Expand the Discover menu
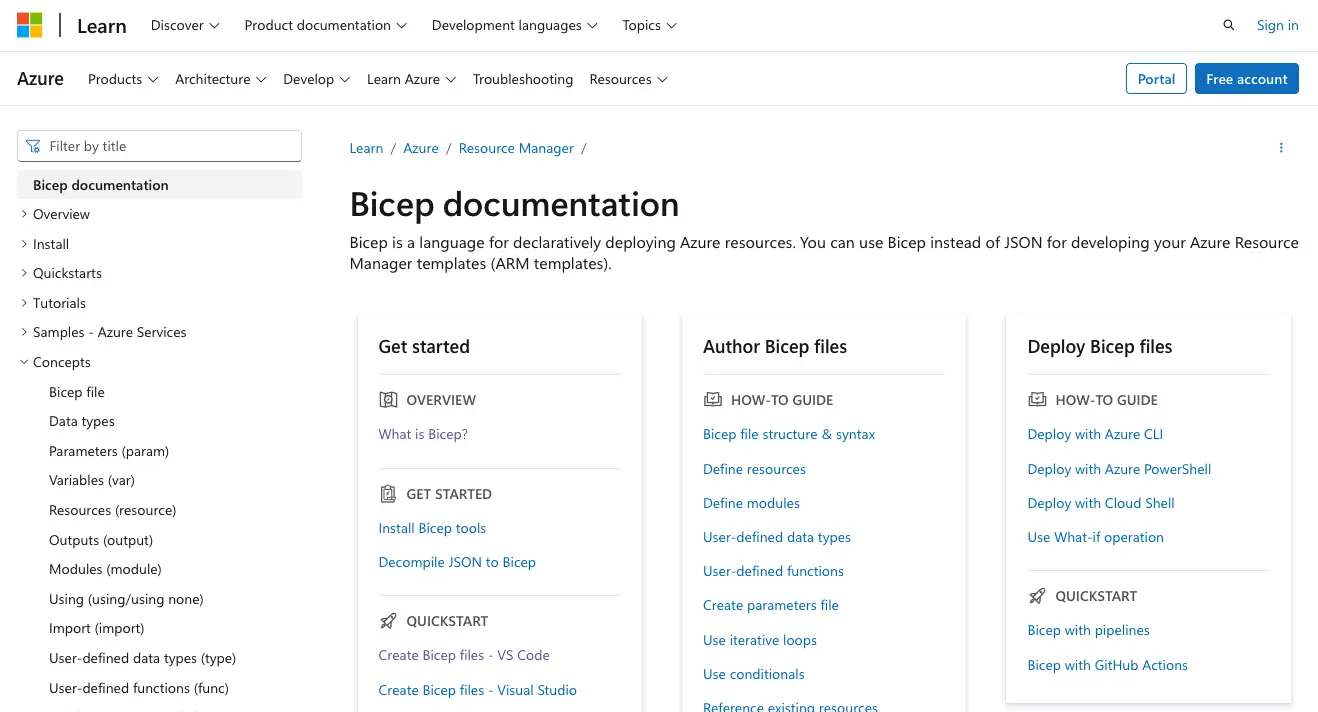 [x=185, y=26]
